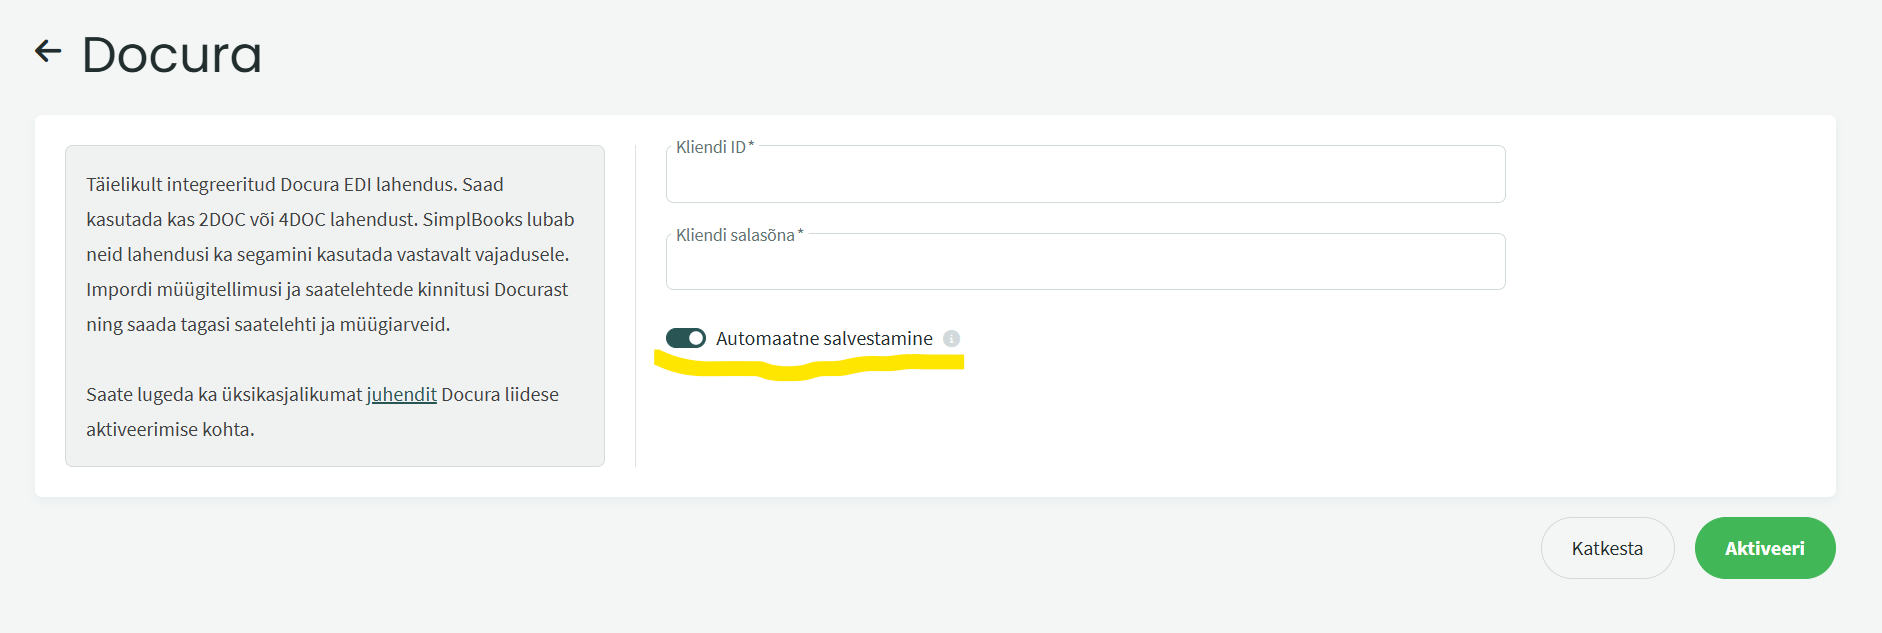The height and width of the screenshot is (633, 1882).
Task: Open the juhendit link
Action: coord(401,394)
